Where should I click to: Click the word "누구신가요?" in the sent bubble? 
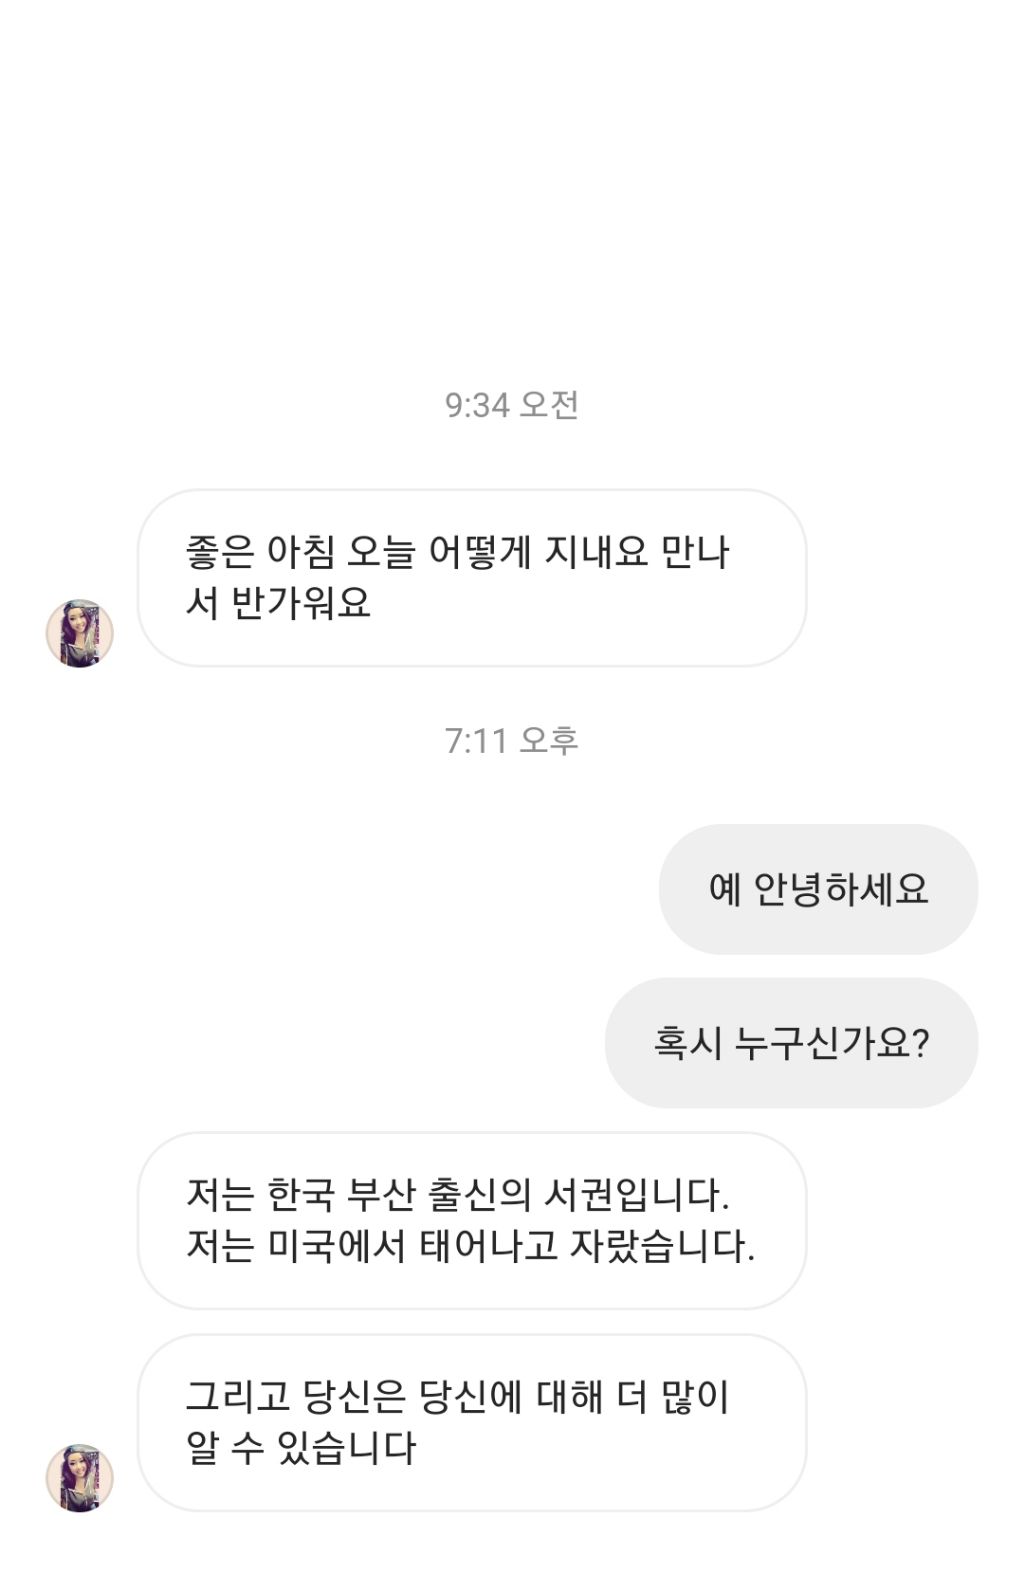[x=832, y=1043]
